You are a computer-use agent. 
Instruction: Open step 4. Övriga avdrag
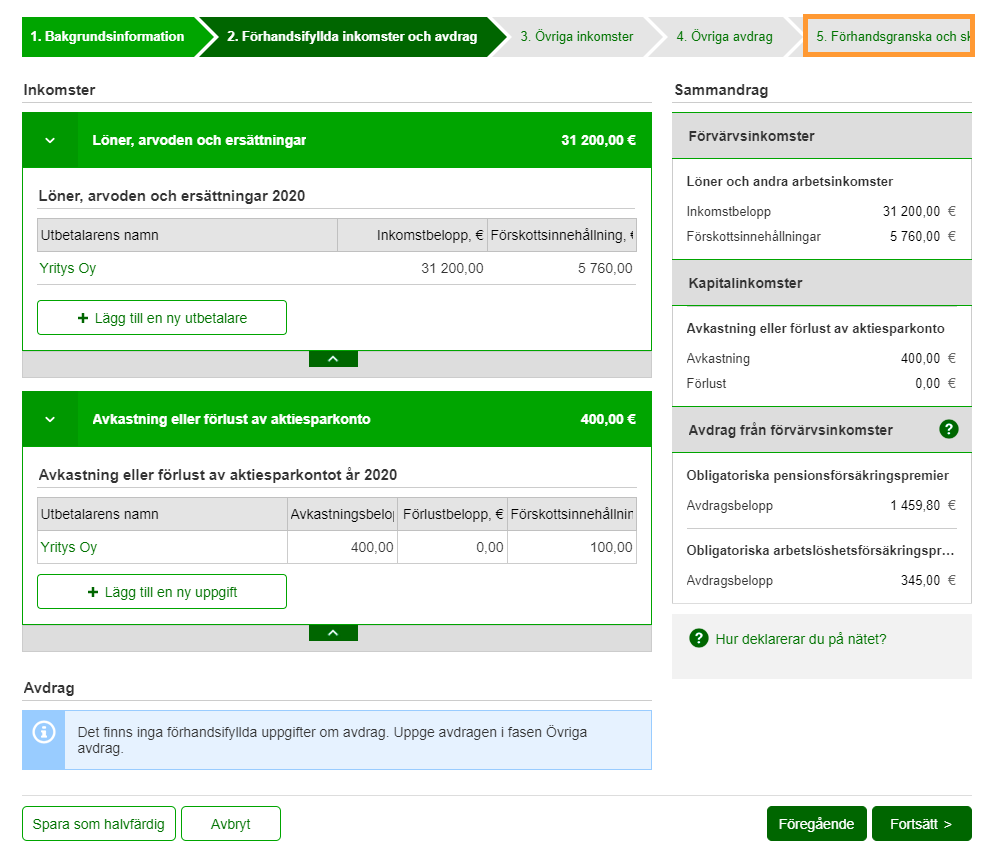pyautogui.click(x=724, y=37)
